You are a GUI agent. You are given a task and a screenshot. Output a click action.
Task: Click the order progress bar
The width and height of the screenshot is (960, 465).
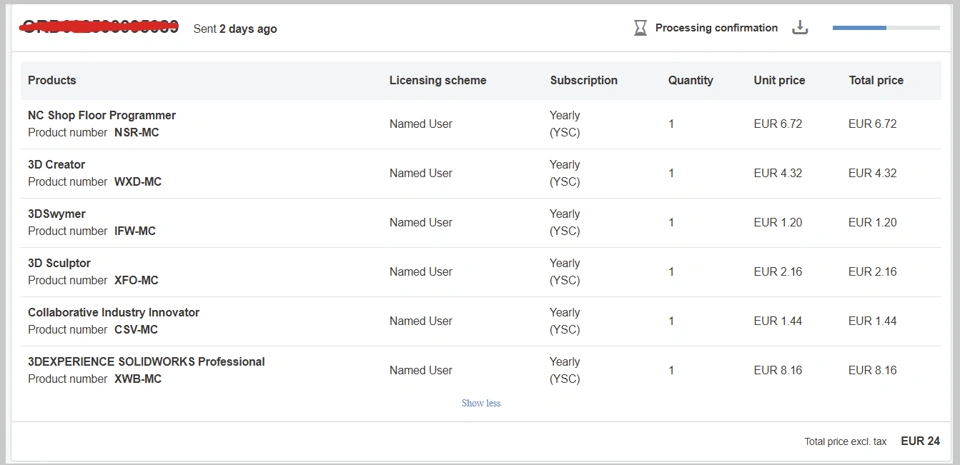885,28
